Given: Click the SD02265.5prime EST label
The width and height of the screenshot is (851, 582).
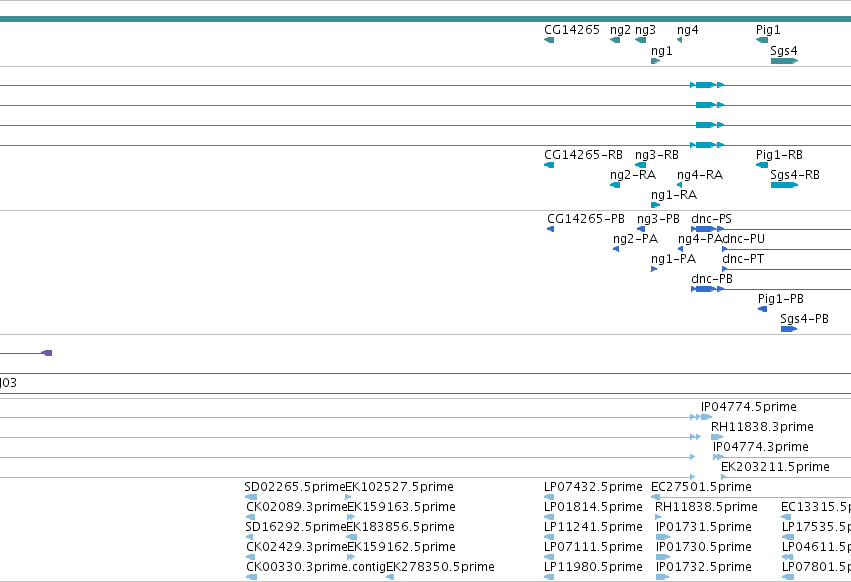Looking at the screenshot, I should click(x=295, y=488).
